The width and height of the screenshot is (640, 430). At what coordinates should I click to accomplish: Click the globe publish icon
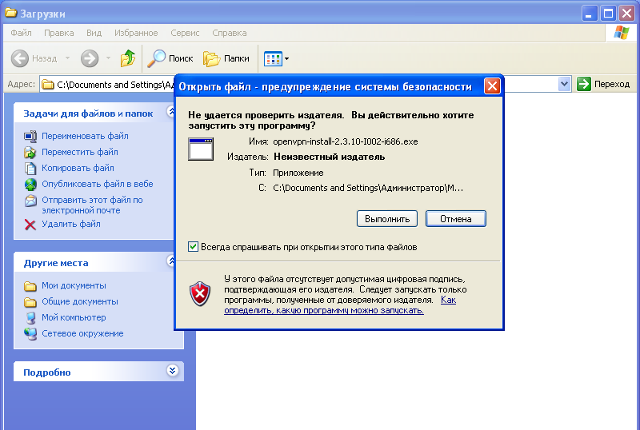click(31, 184)
